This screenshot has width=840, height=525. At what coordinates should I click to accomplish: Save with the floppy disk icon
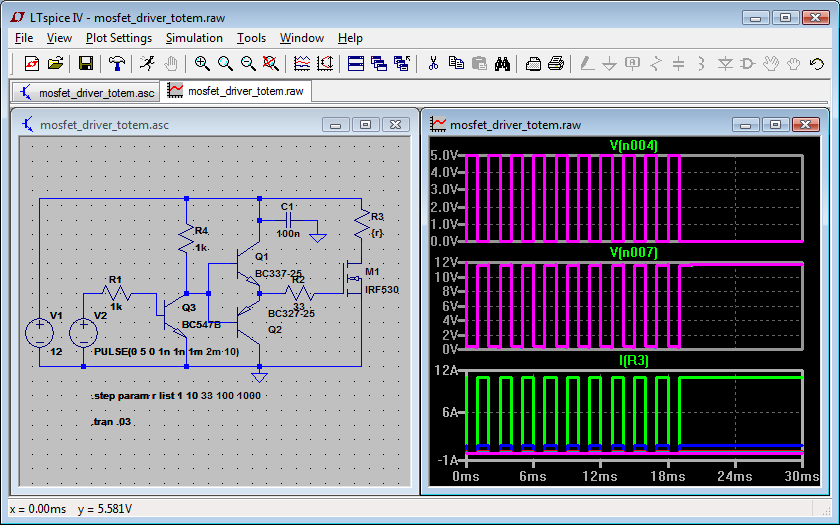point(86,64)
